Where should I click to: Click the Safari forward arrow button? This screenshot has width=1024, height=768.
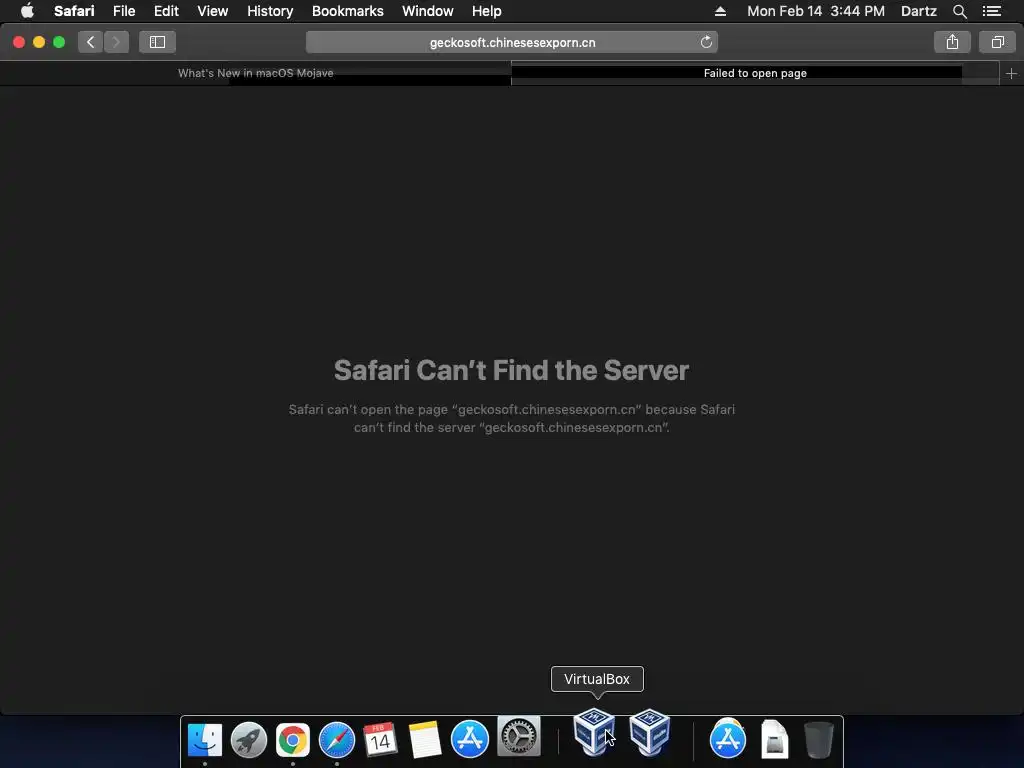click(x=116, y=42)
